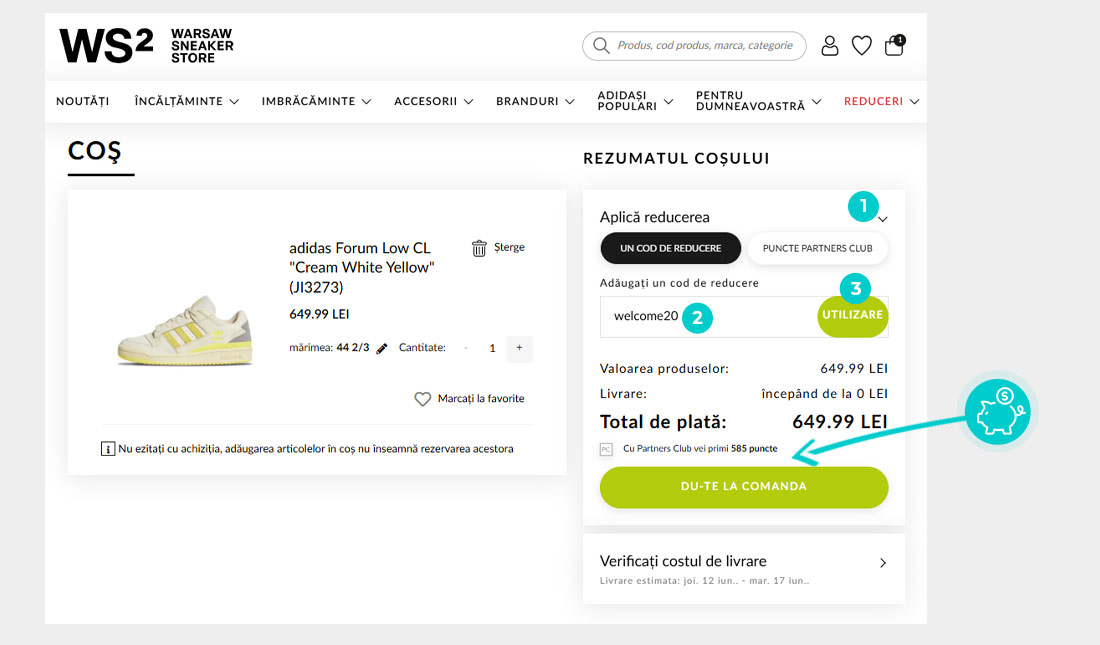Increase quantity with the plus button
This screenshot has height=645, width=1100.
519,349
